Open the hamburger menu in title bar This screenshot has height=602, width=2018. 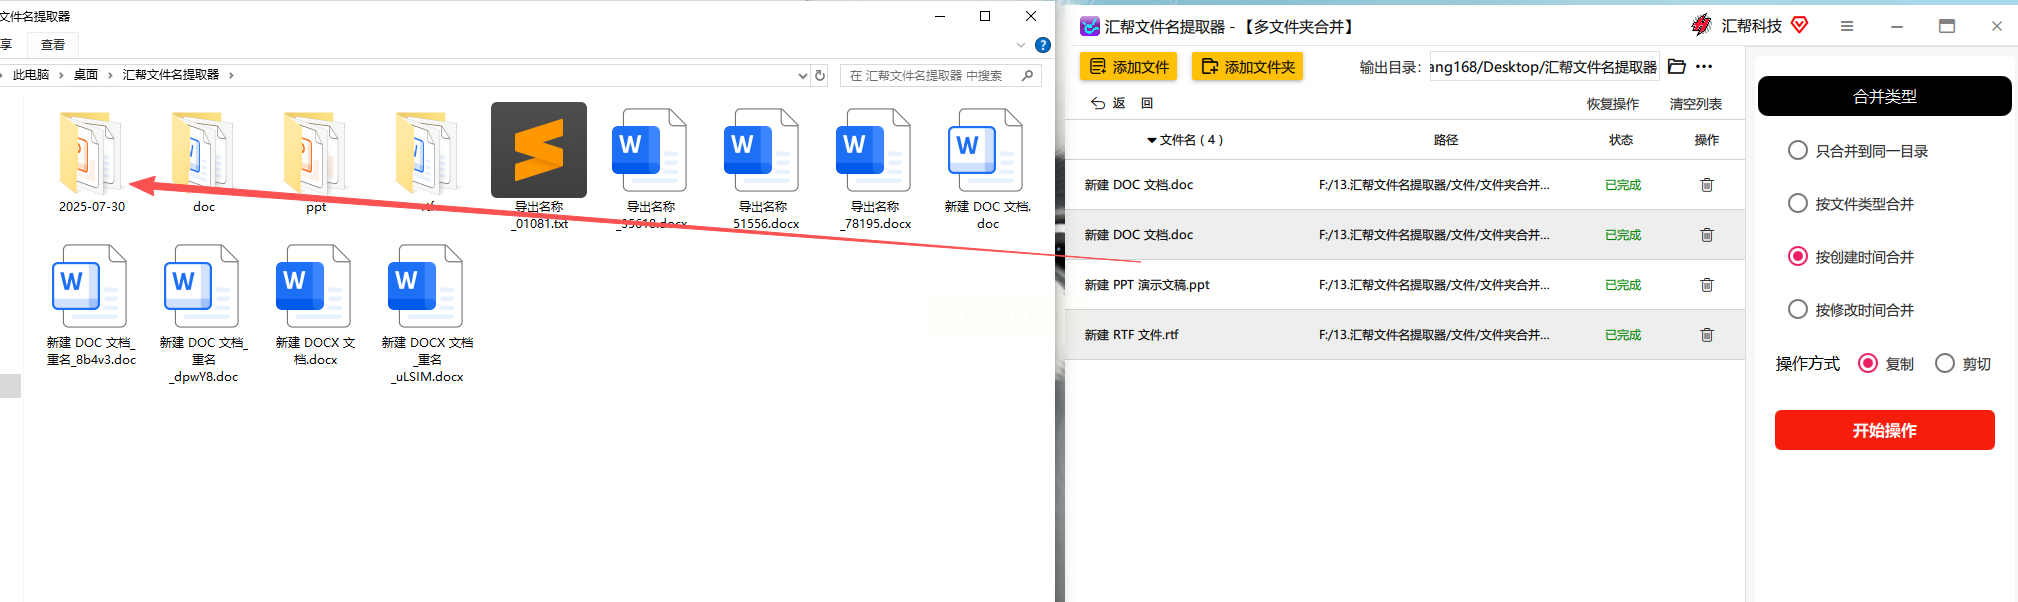[x=1847, y=26]
